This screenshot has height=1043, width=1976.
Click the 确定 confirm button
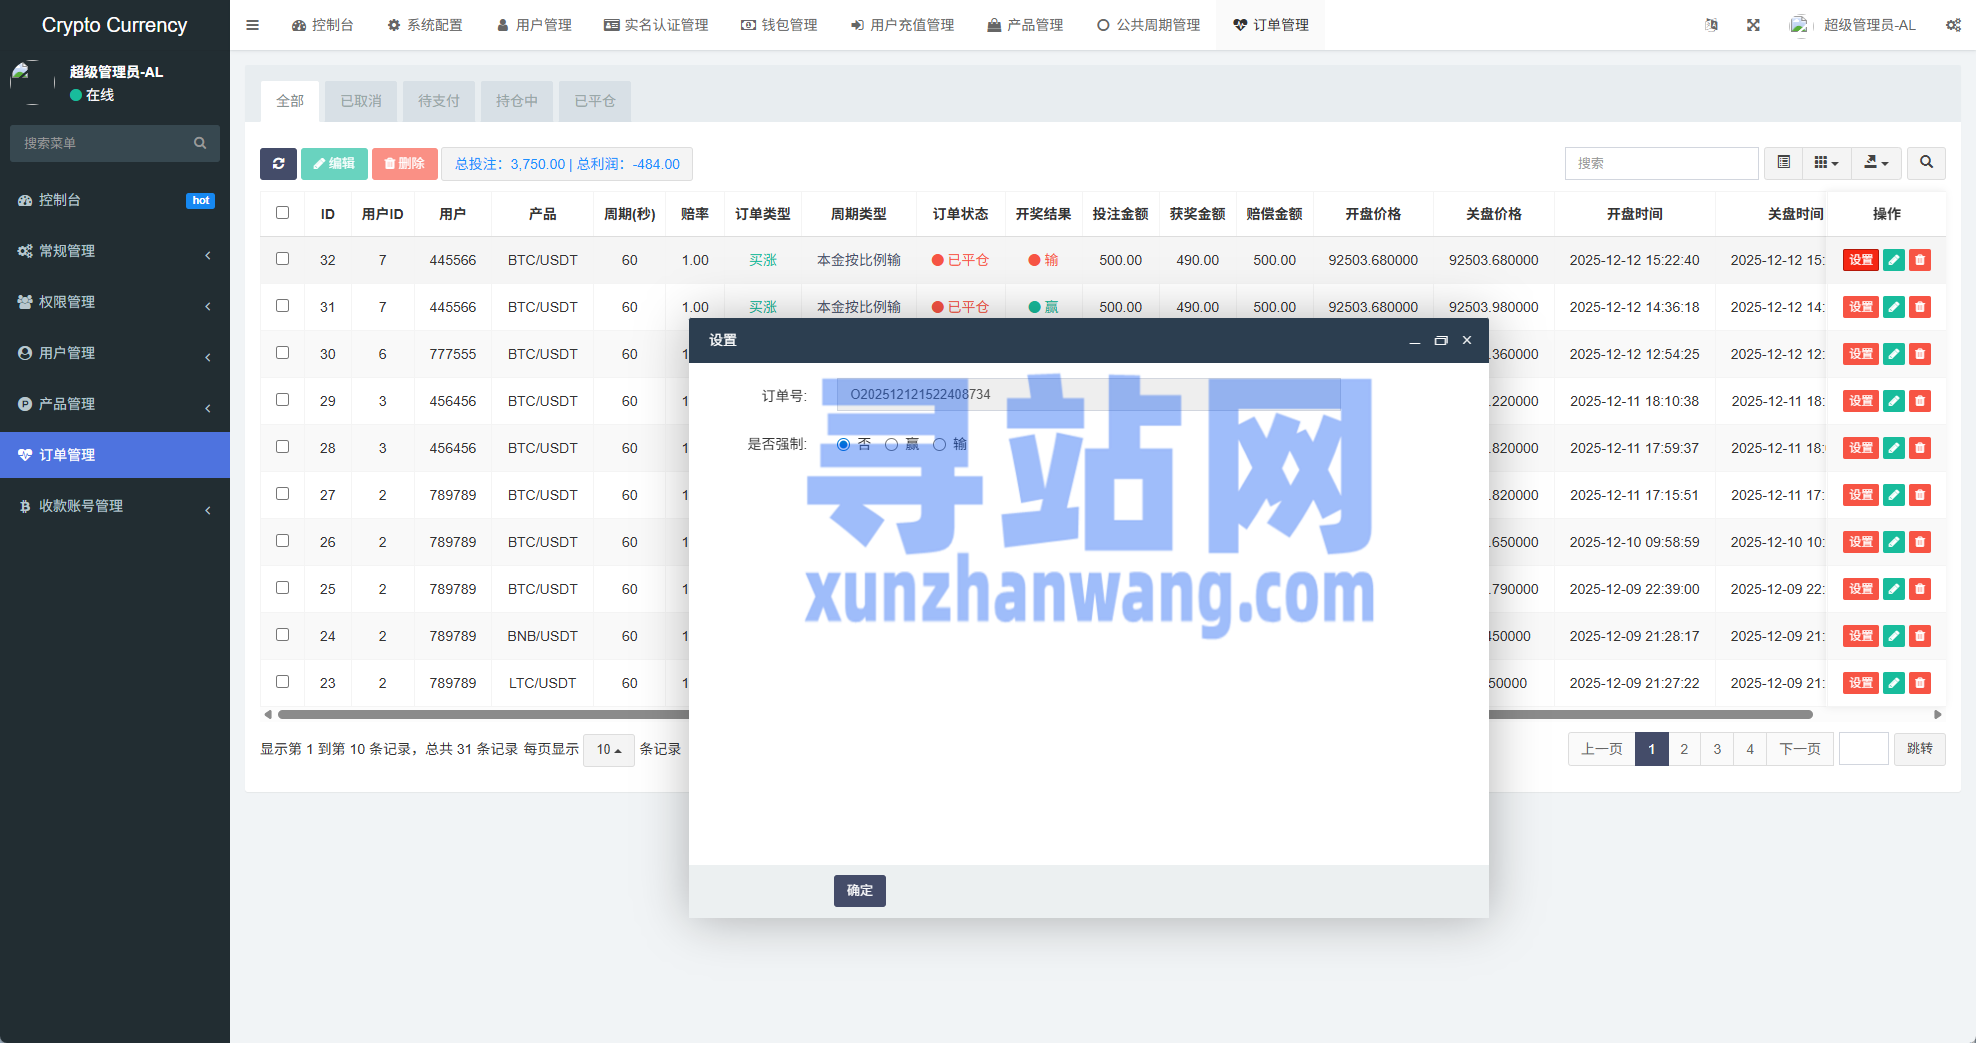tap(859, 890)
